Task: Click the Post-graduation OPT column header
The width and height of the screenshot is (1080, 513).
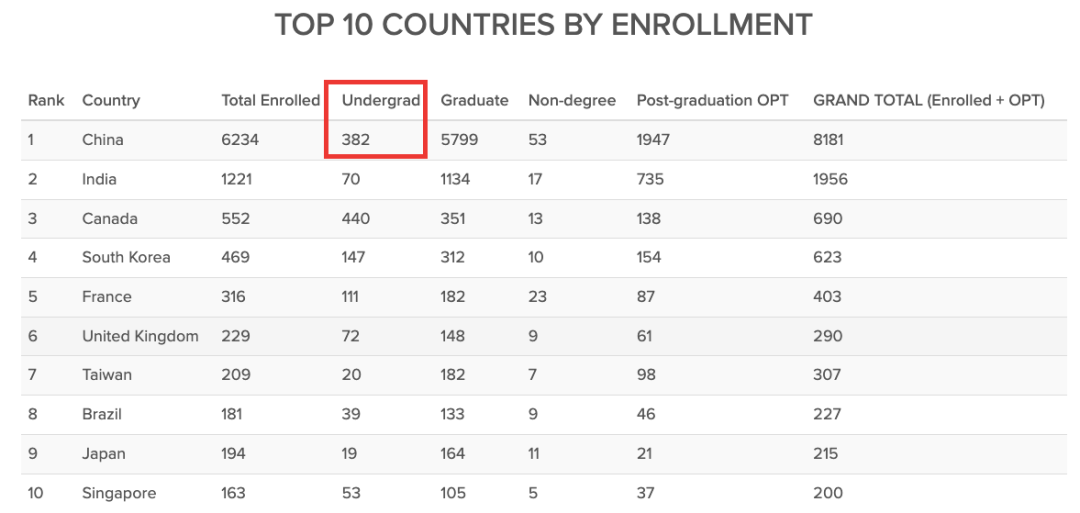Action: [712, 101]
